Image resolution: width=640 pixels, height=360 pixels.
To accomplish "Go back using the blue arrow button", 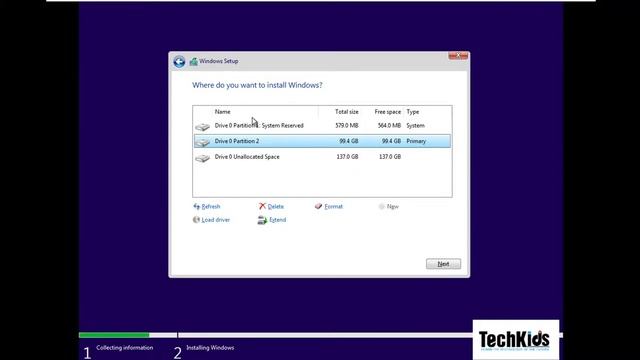I will click(x=179, y=62).
